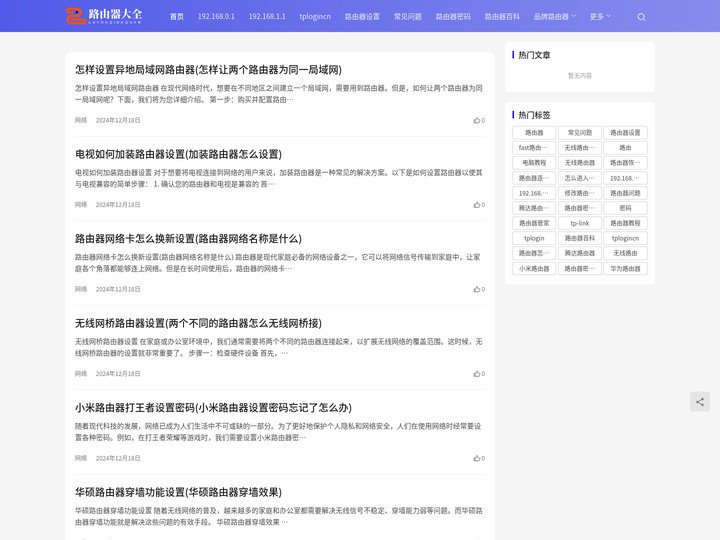Viewport: 720px width, 540px height.
Task: Like the 小米路由器打王者设置密码 article thumbs-up
Action: tap(479, 458)
